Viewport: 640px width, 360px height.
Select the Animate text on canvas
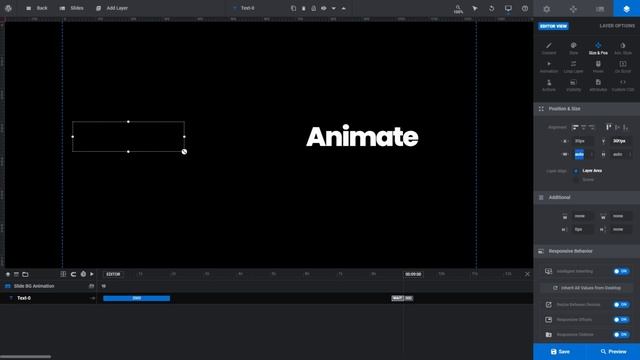click(362, 136)
